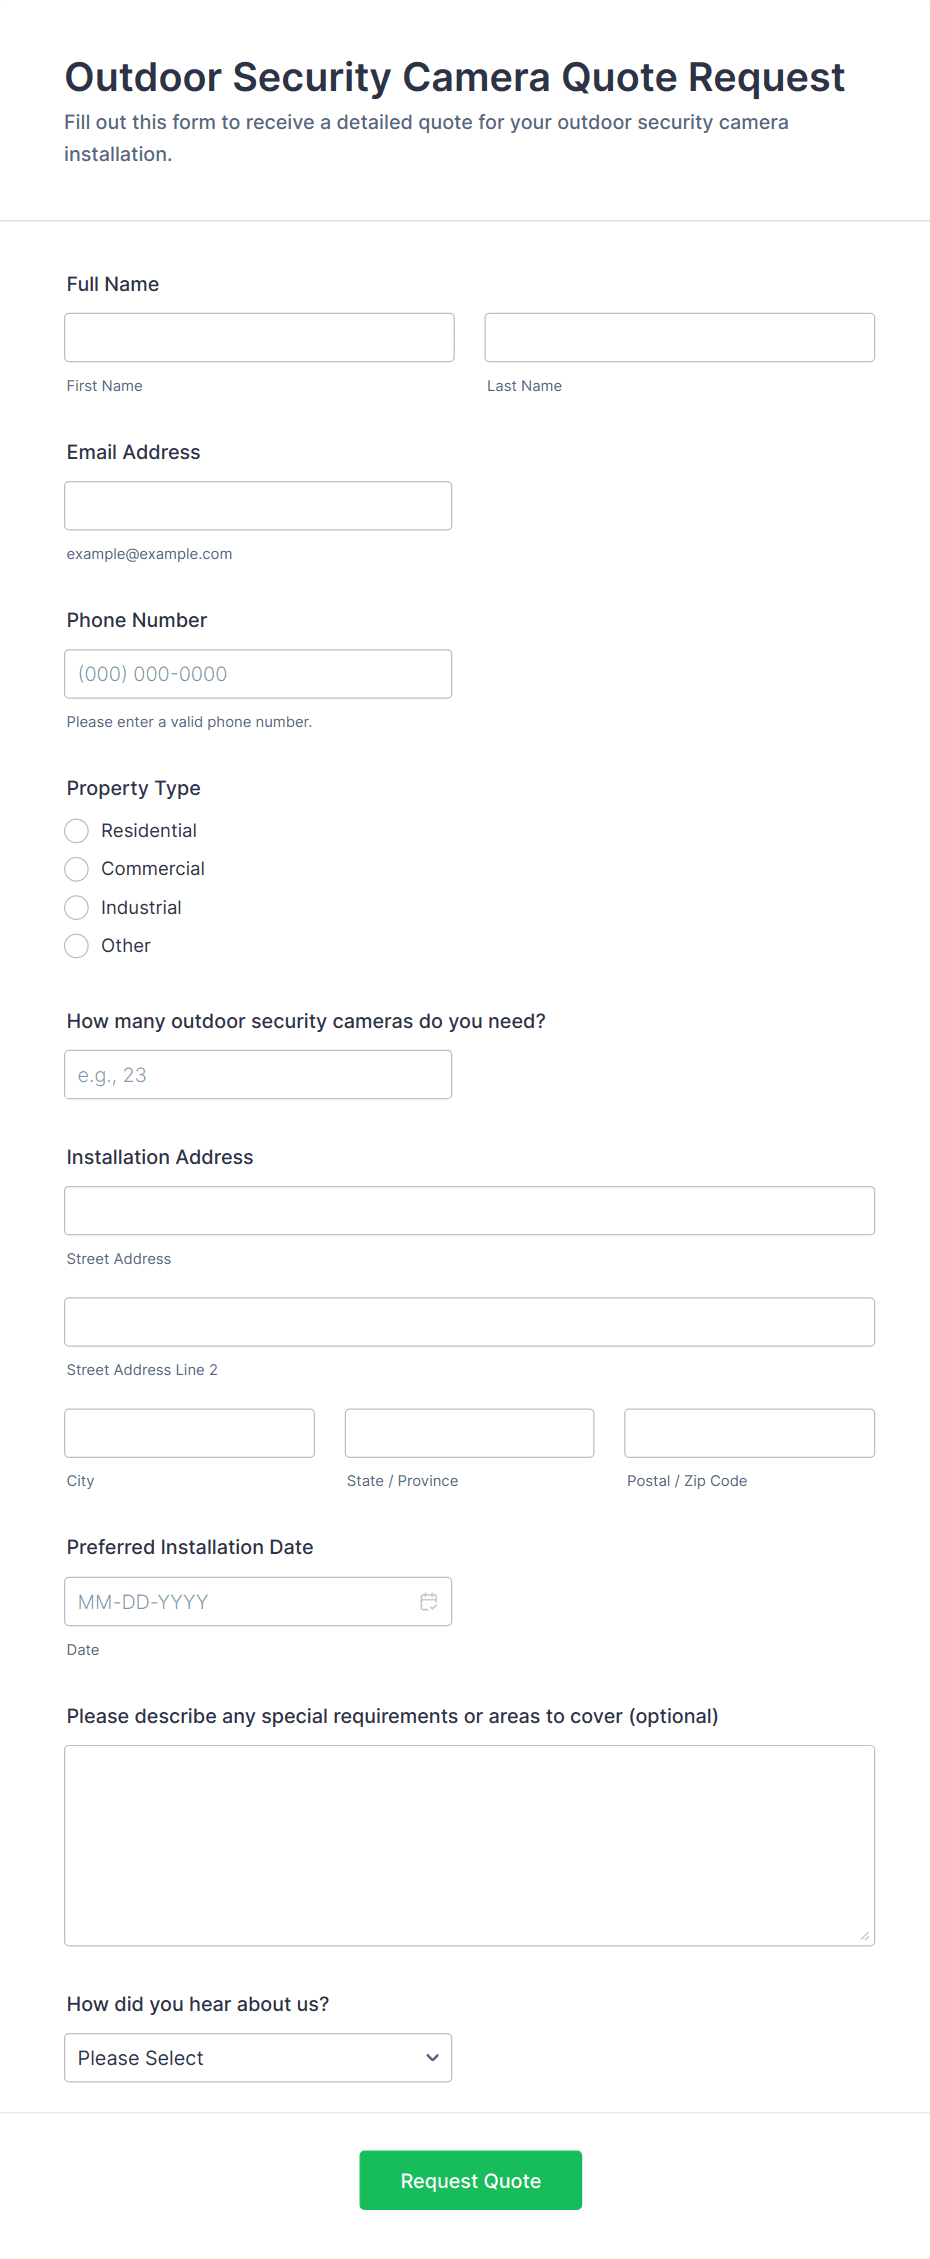The width and height of the screenshot is (930, 2259).
Task: Click the Phone Number field
Action: click(x=257, y=673)
